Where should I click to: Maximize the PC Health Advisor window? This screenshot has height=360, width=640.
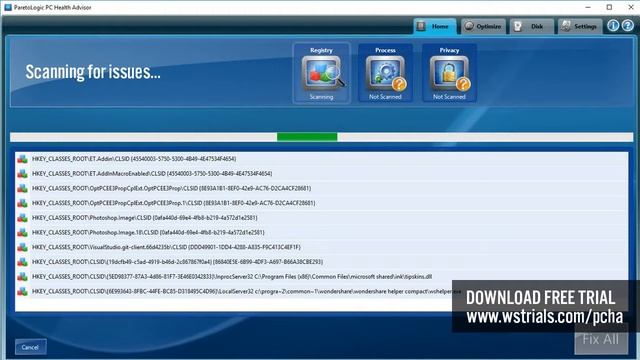click(x=609, y=7)
